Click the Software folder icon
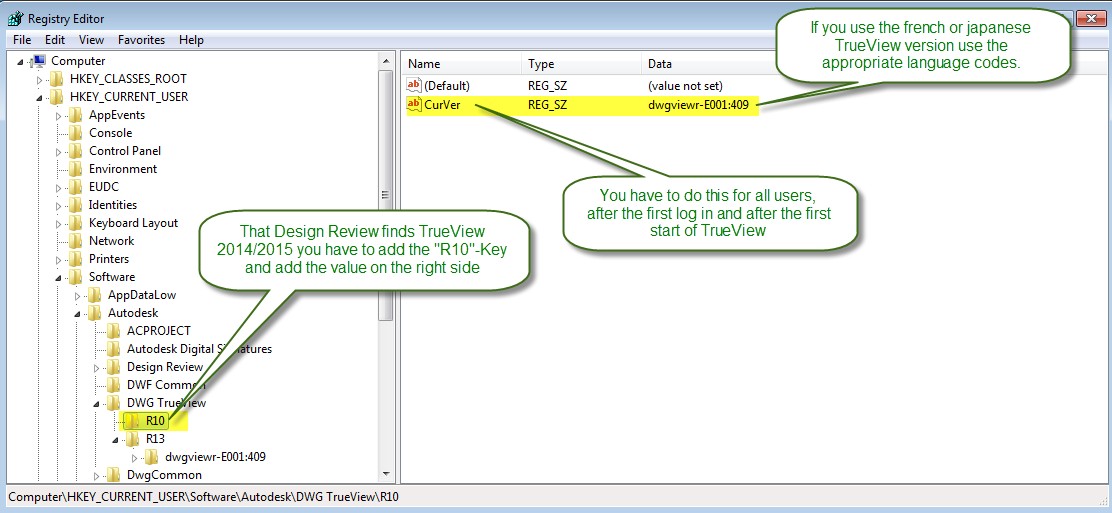The width and height of the screenshot is (1112, 513). 77,277
